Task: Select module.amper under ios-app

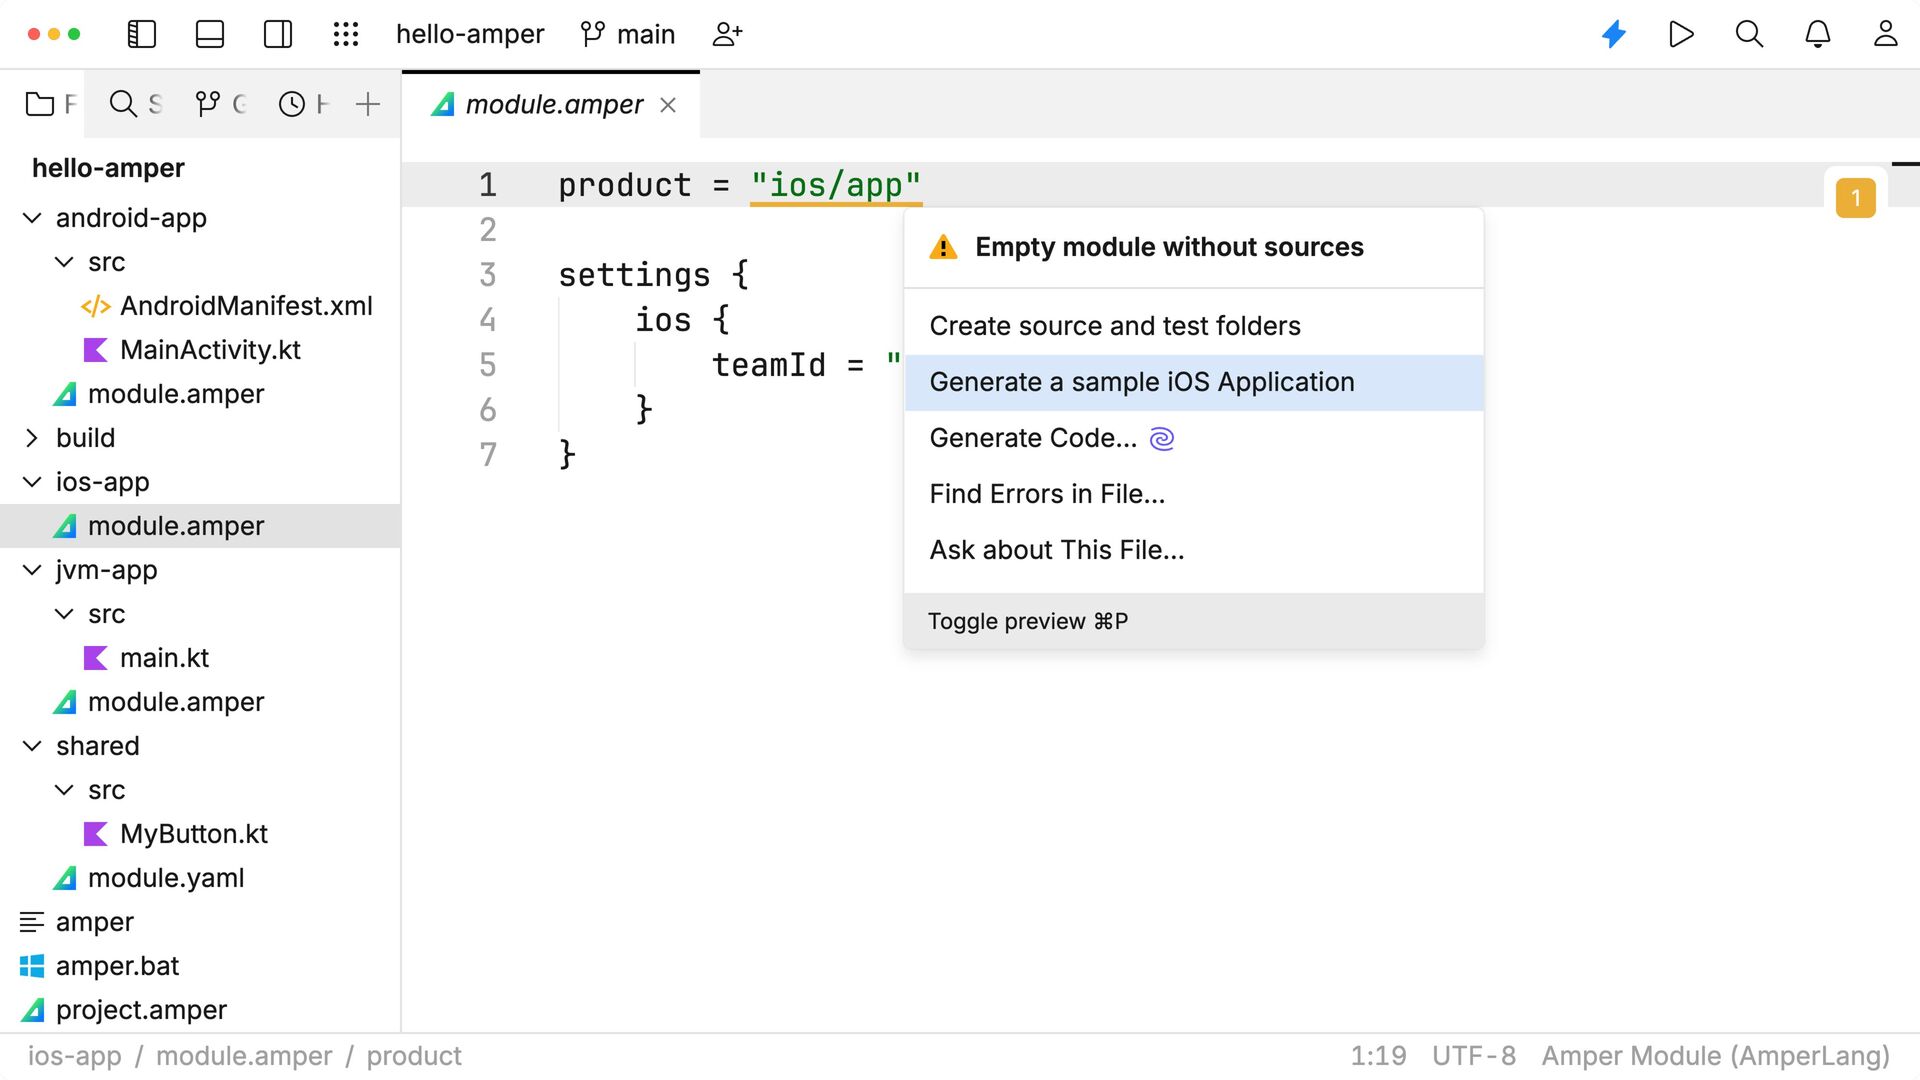Action: pos(200,526)
